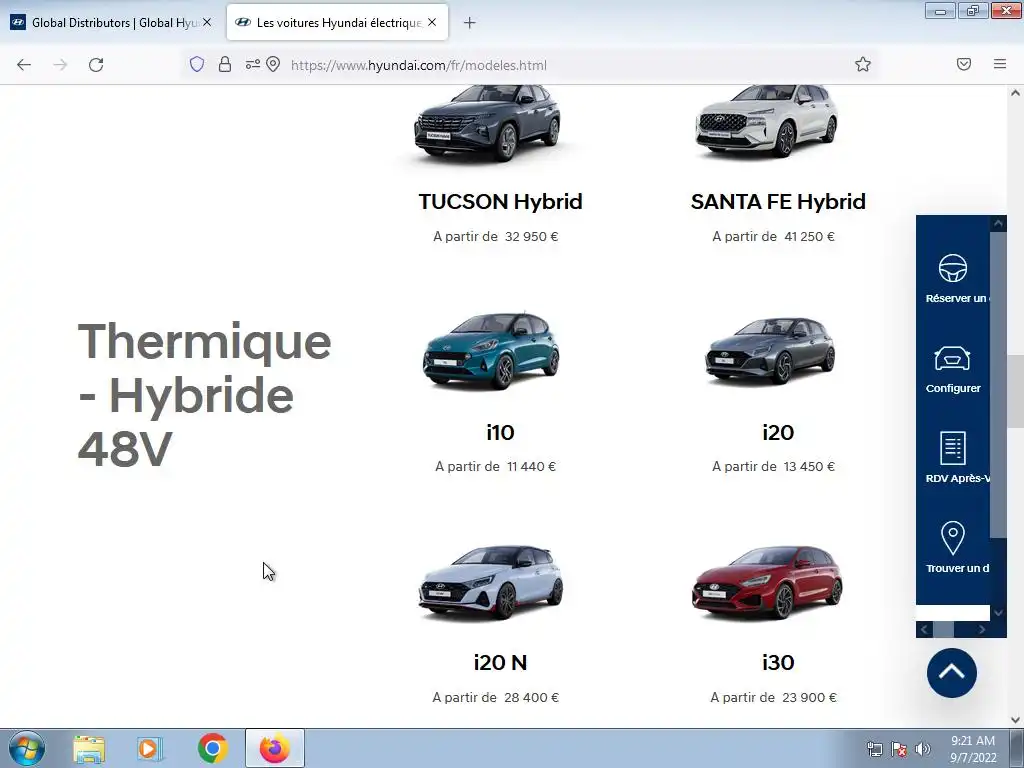Close the Les voitures Hyundai tab
The image size is (1024, 768).
[432, 22]
